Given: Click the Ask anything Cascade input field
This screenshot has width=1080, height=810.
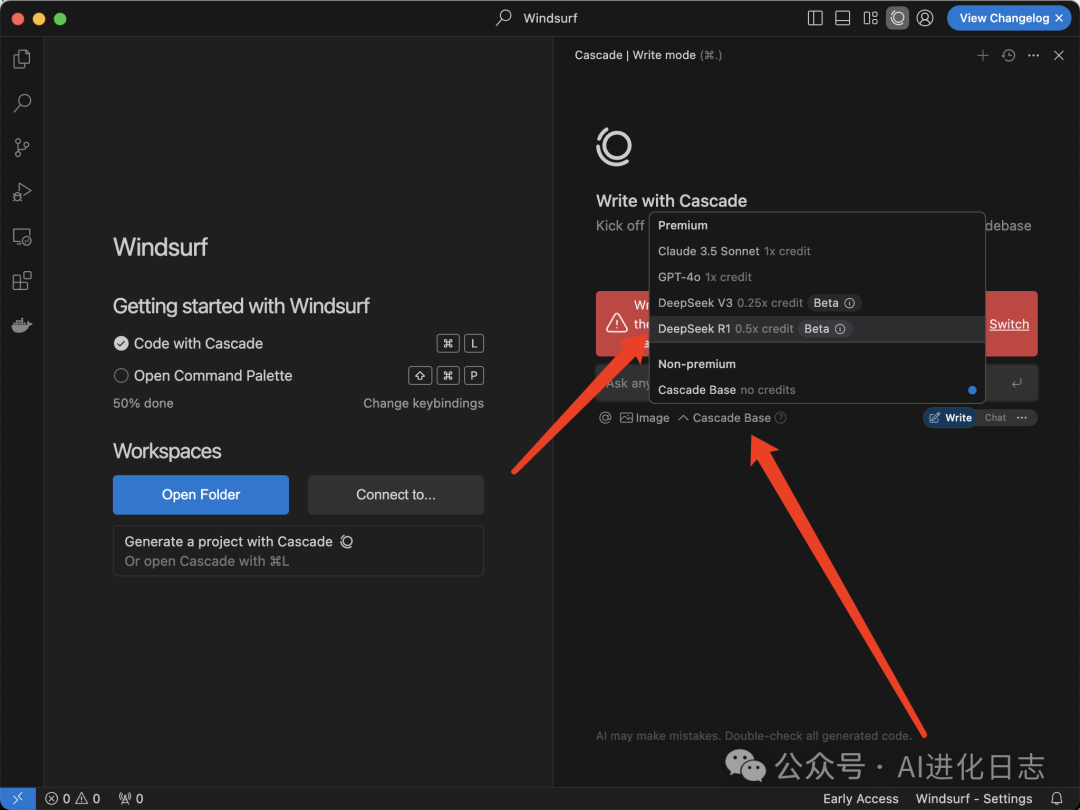Looking at the screenshot, I should pos(817,383).
